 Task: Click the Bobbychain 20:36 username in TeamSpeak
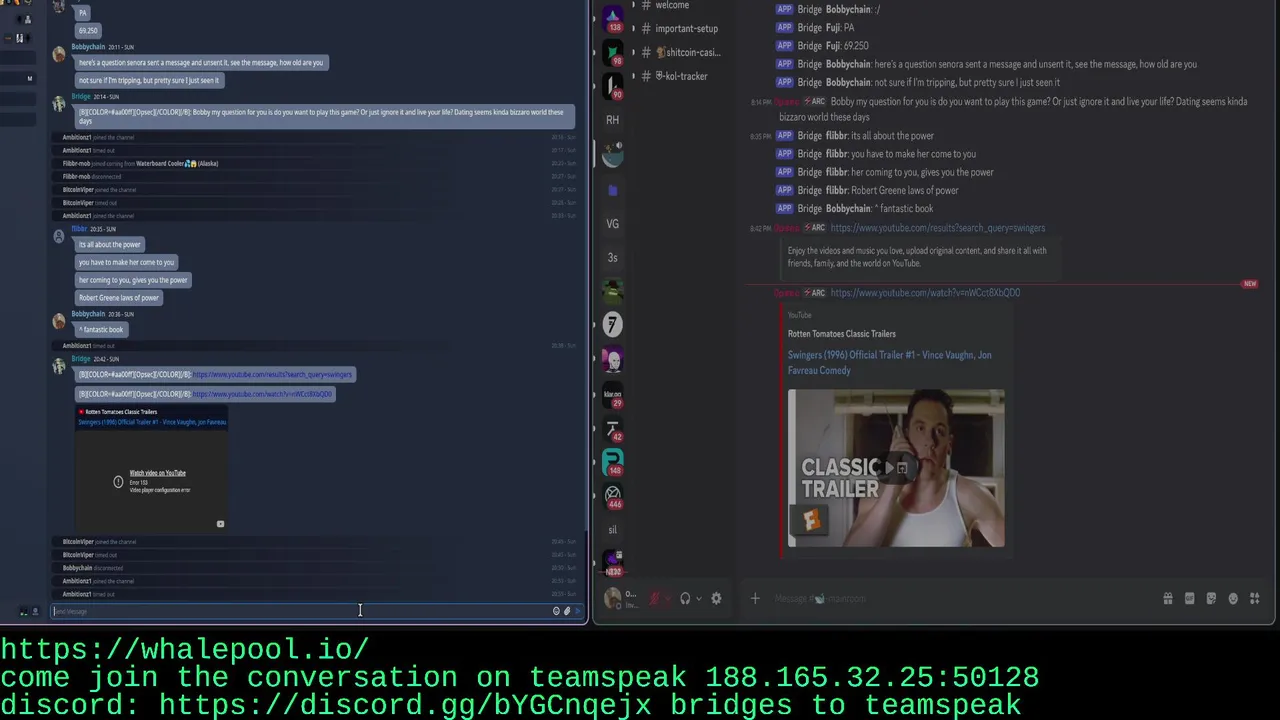coord(88,314)
